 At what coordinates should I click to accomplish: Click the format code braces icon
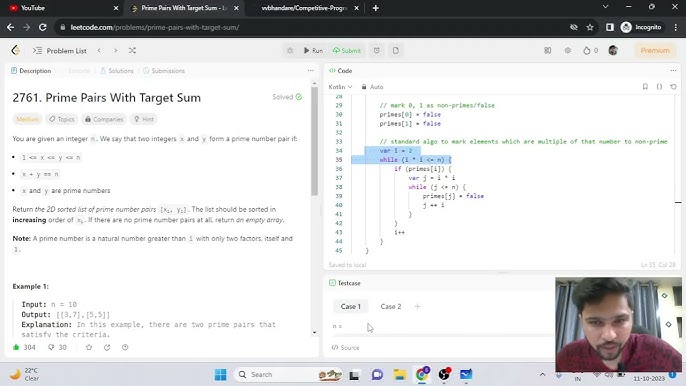click(659, 87)
